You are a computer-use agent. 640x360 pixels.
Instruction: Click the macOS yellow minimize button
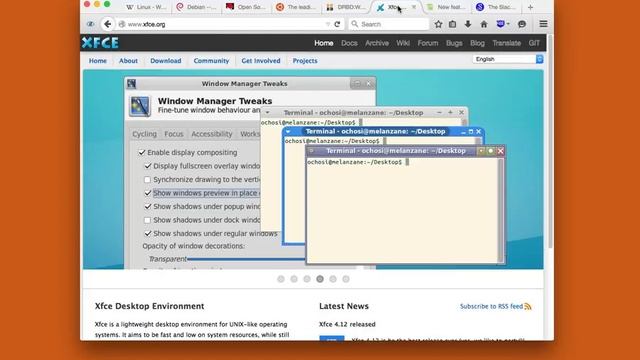pyautogui.click(x=97, y=4)
